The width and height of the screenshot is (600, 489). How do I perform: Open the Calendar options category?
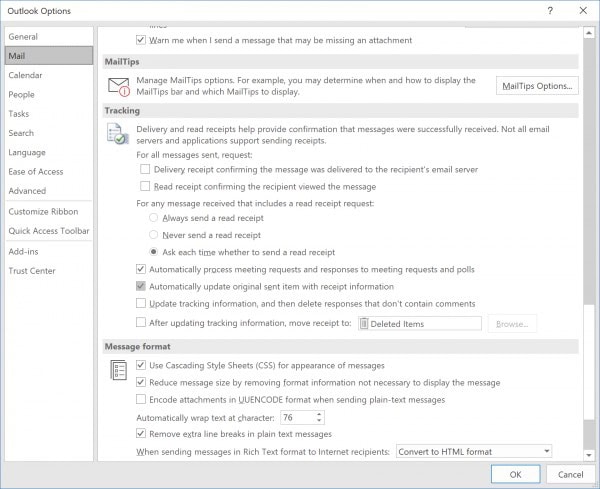[x=26, y=75]
